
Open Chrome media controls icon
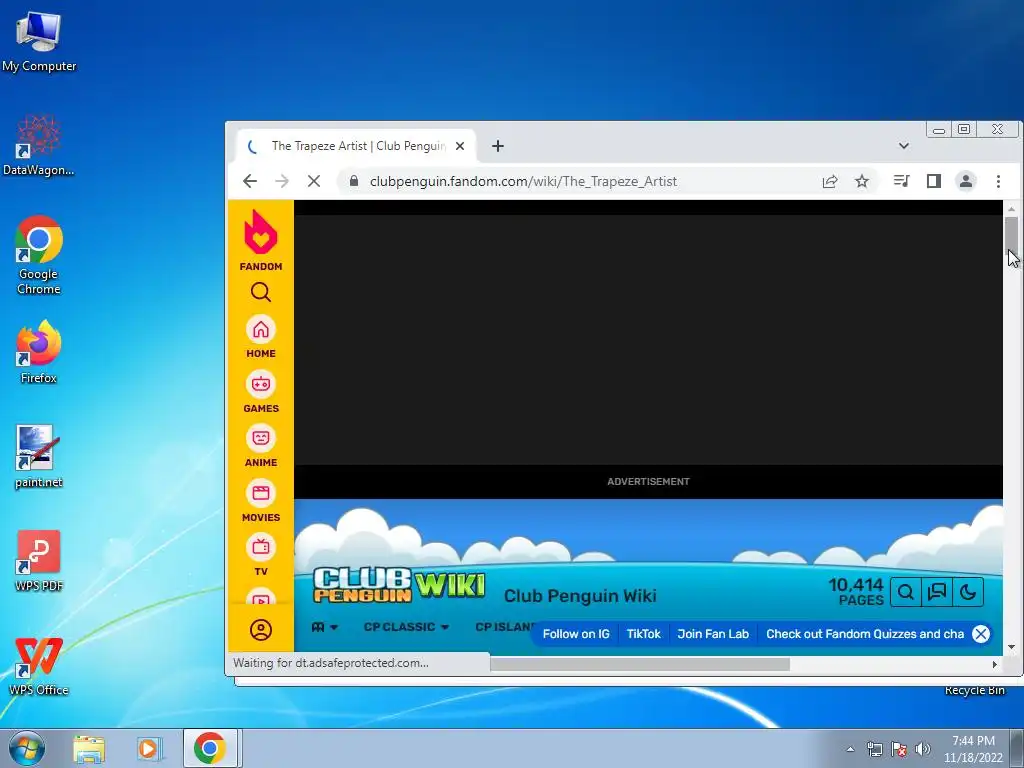click(x=901, y=181)
